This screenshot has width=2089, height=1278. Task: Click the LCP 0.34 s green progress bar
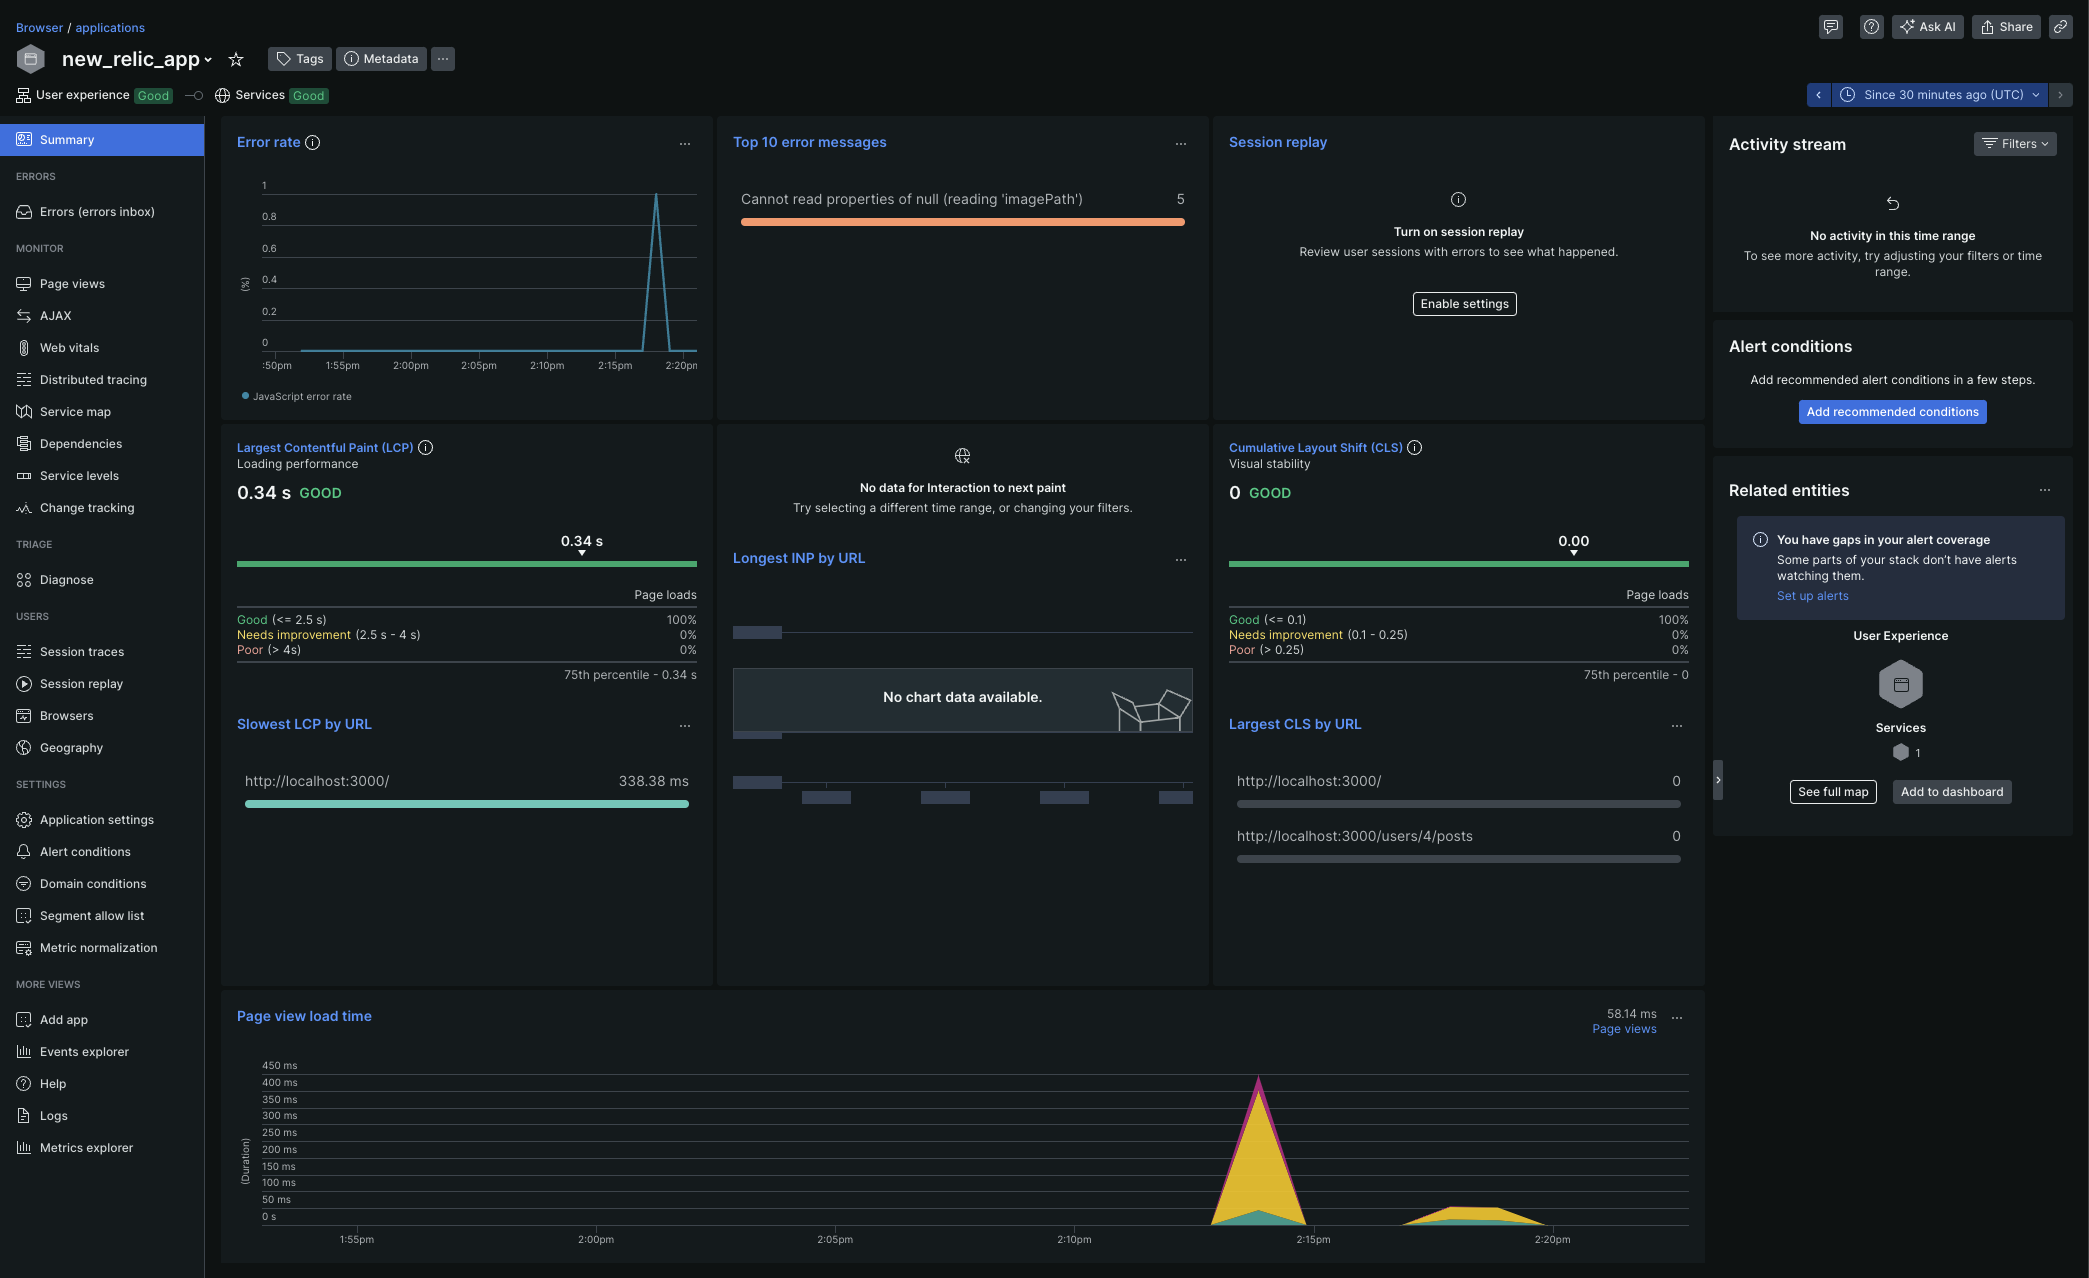tap(466, 564)
